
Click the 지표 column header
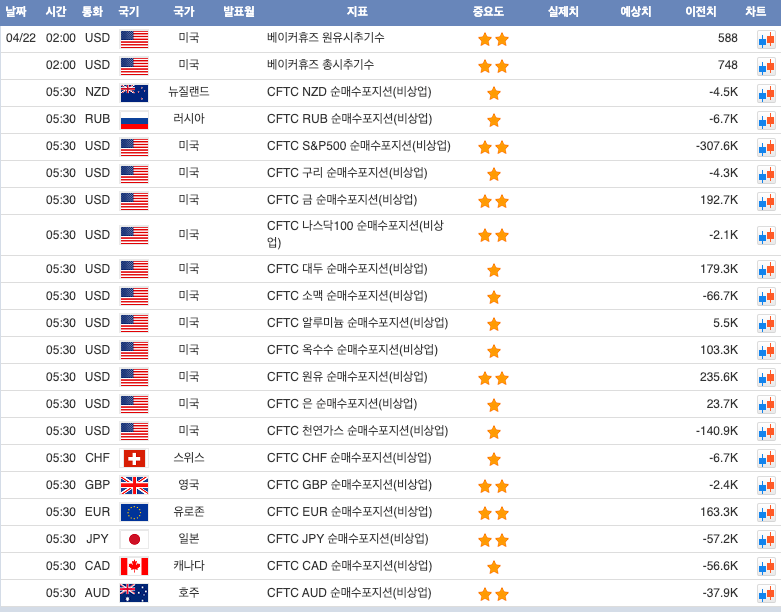(x=357, y=12)
